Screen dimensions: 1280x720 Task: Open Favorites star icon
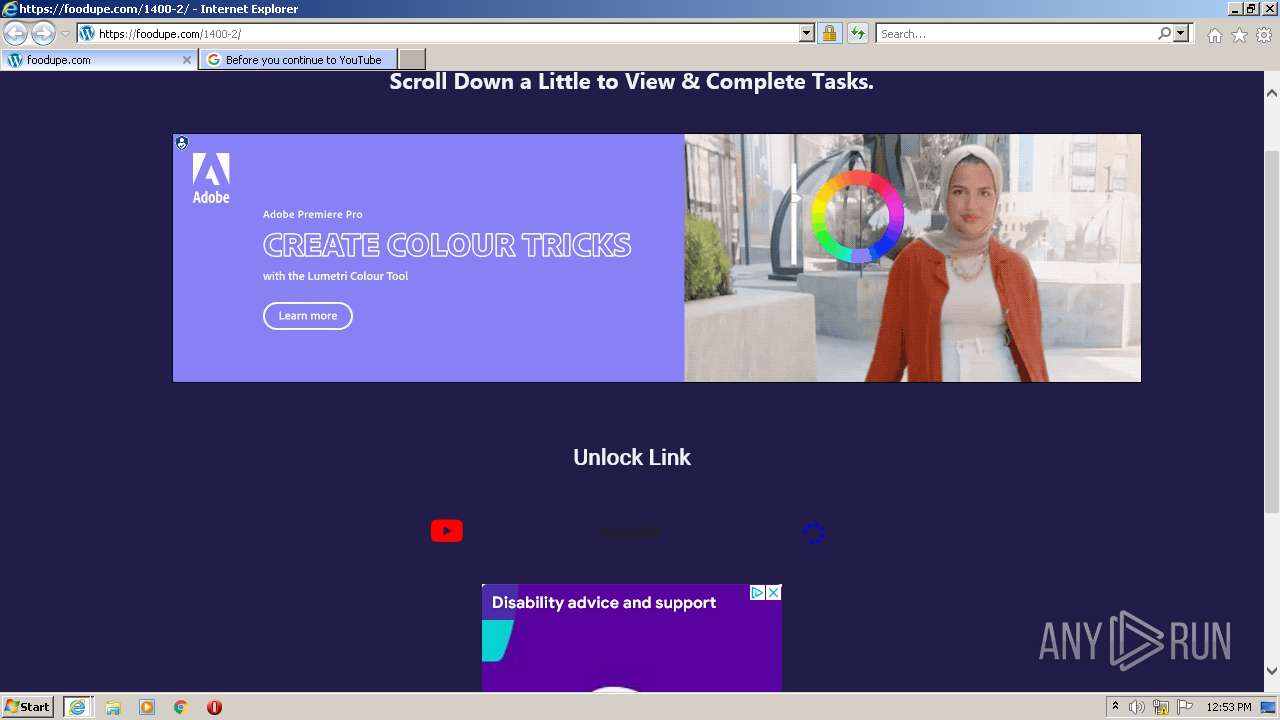point(1239,35)
